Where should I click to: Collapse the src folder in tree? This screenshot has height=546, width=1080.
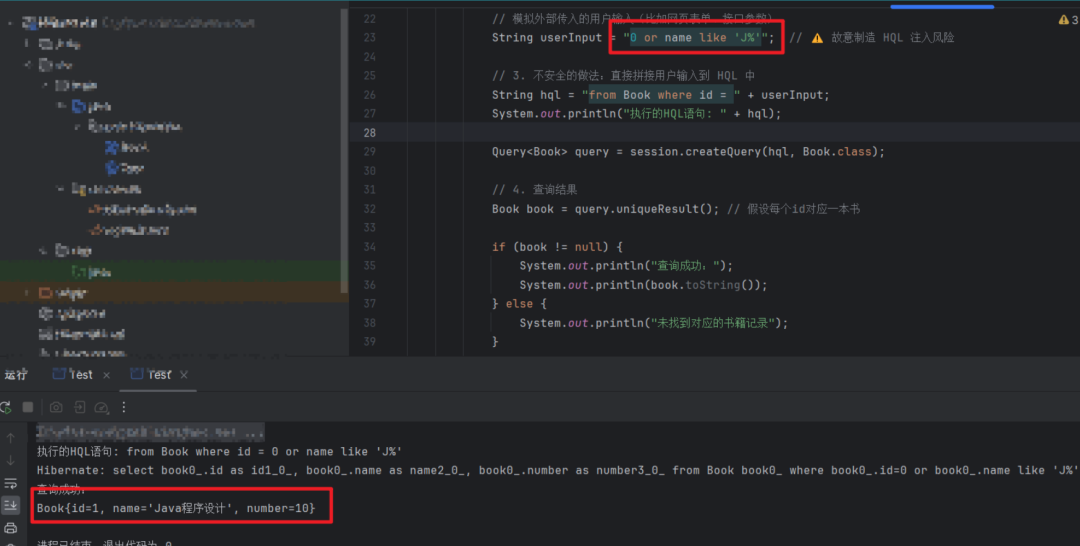[x=28, y=65]
